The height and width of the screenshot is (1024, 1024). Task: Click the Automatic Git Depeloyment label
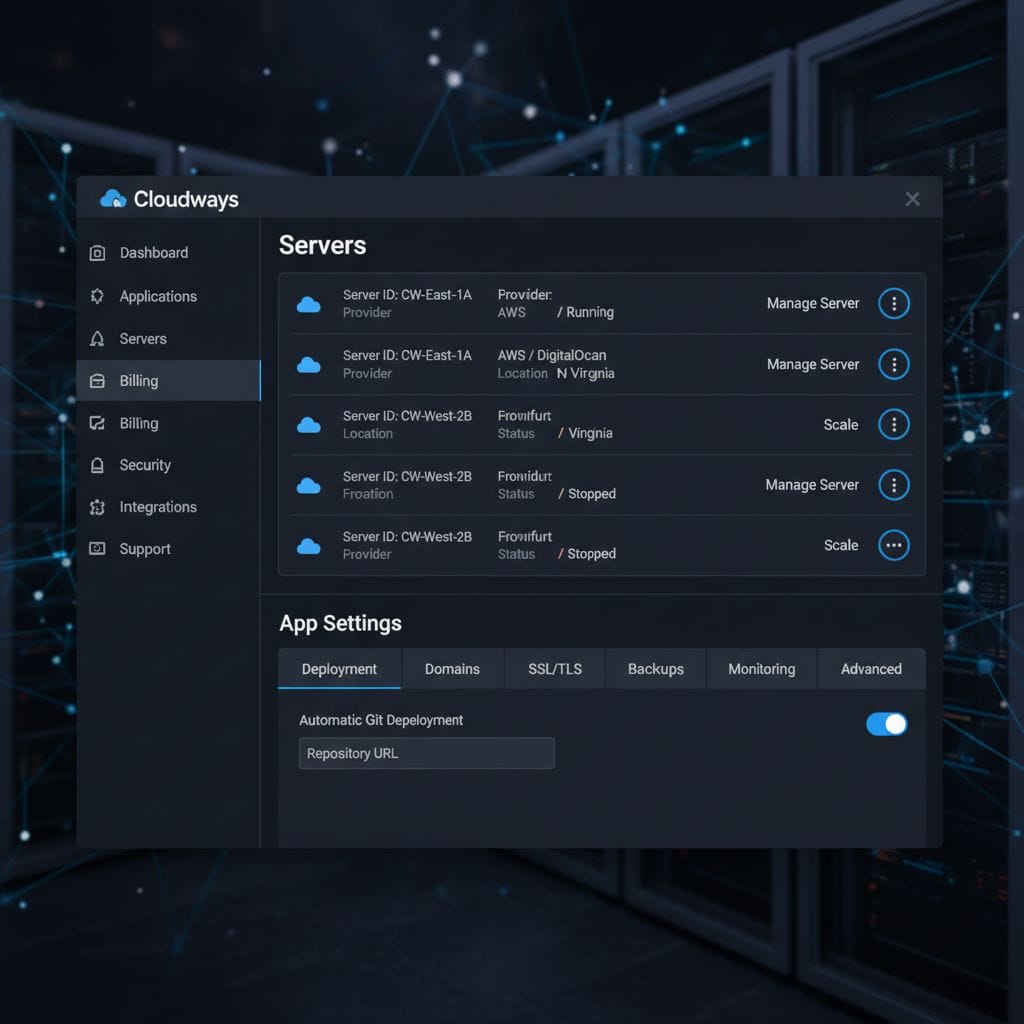[381, 720]
